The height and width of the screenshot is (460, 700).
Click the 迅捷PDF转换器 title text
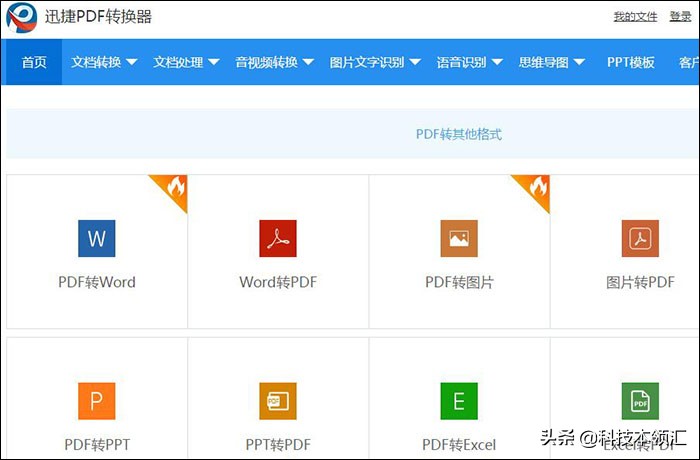pos(98,17)
